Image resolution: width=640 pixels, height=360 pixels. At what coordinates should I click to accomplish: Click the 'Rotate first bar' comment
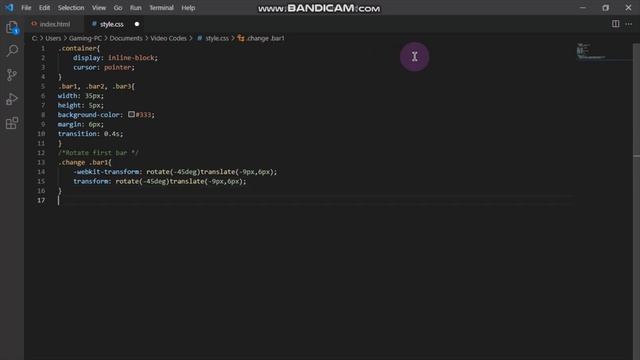point(98,153)
